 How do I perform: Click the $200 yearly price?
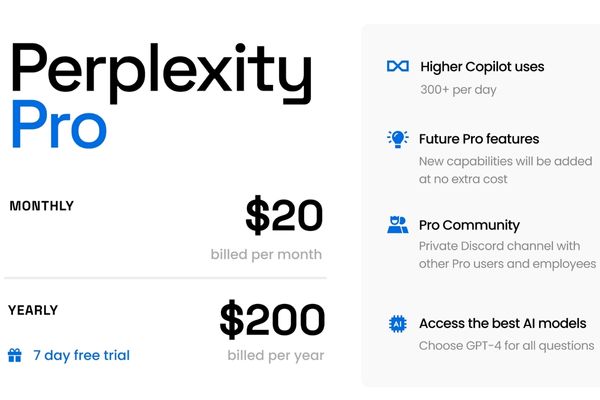[272, 320]
